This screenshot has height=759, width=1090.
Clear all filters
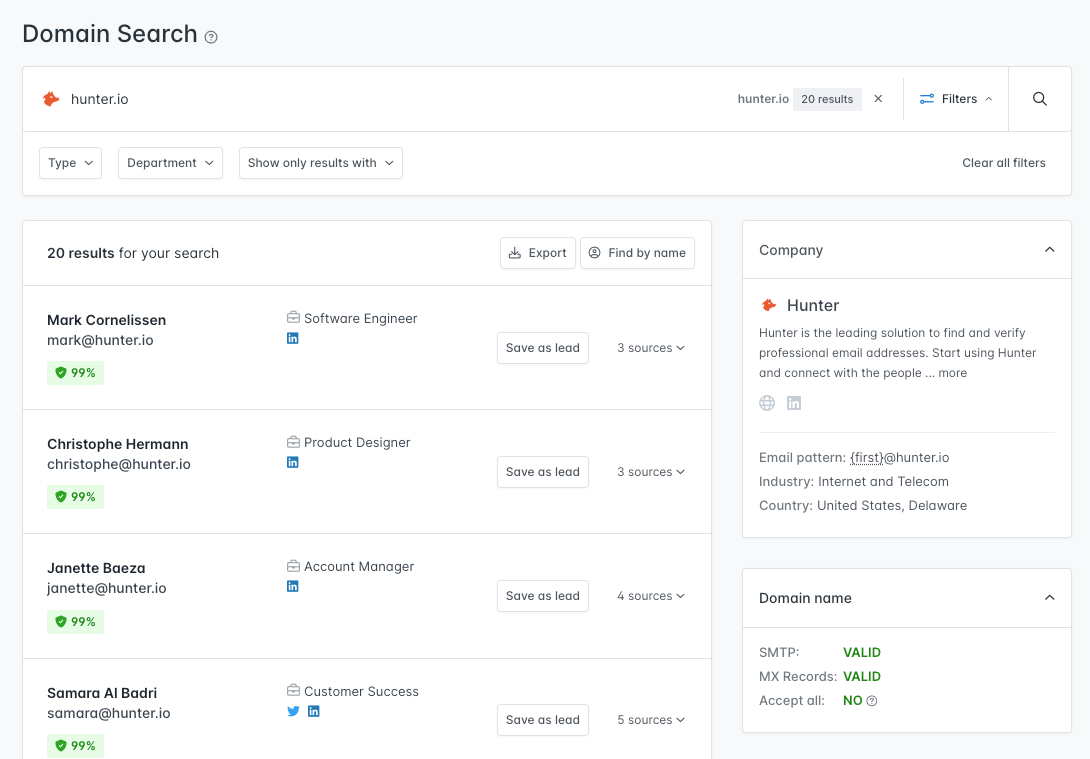tap(1003, 162)
